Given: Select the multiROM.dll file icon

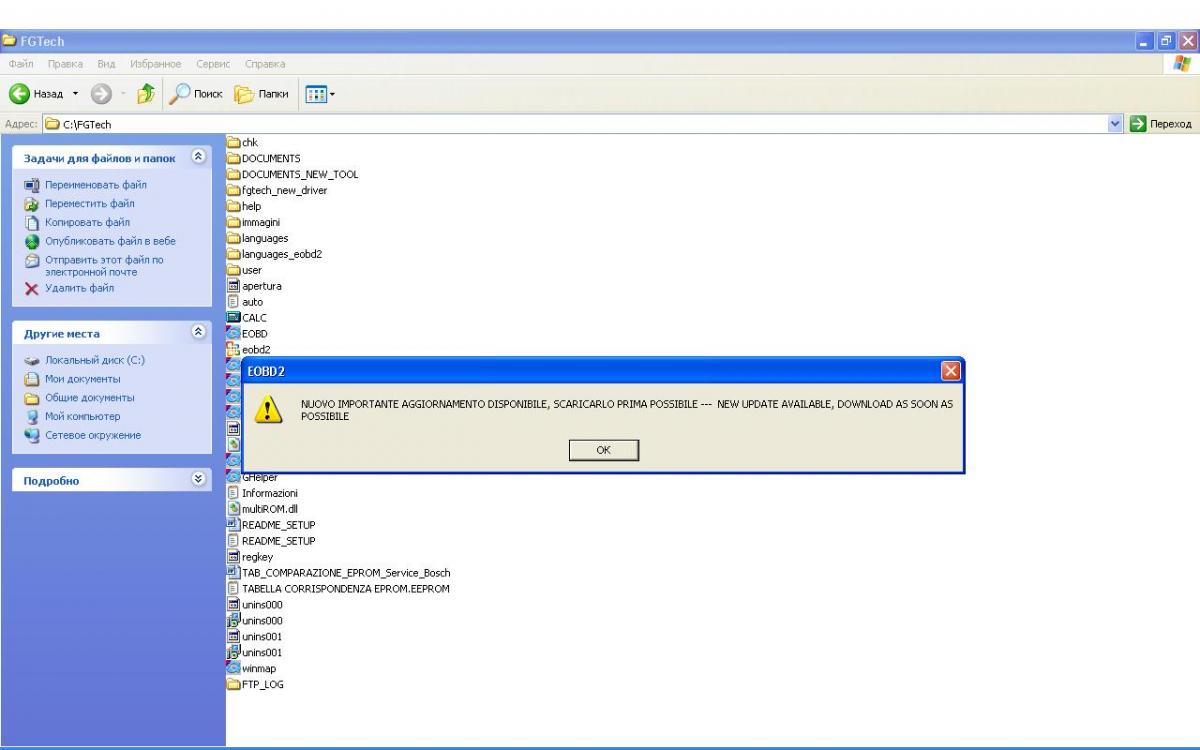Looking at the screenshot, I should coord(234,509).
